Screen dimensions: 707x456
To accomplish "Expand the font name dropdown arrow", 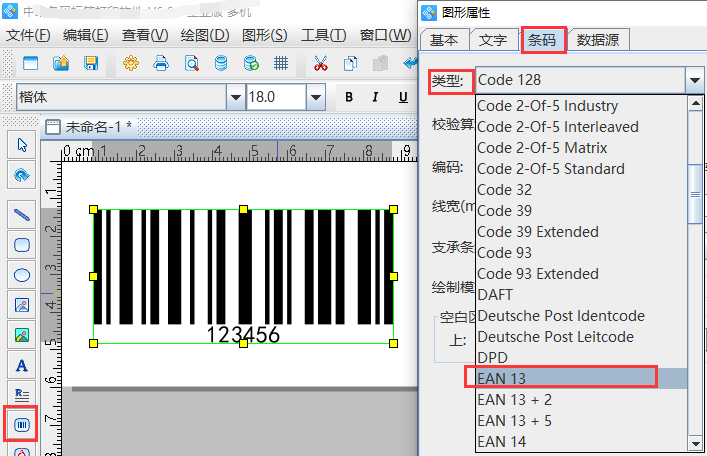I will pyautogui.click(x=235, y=97).
